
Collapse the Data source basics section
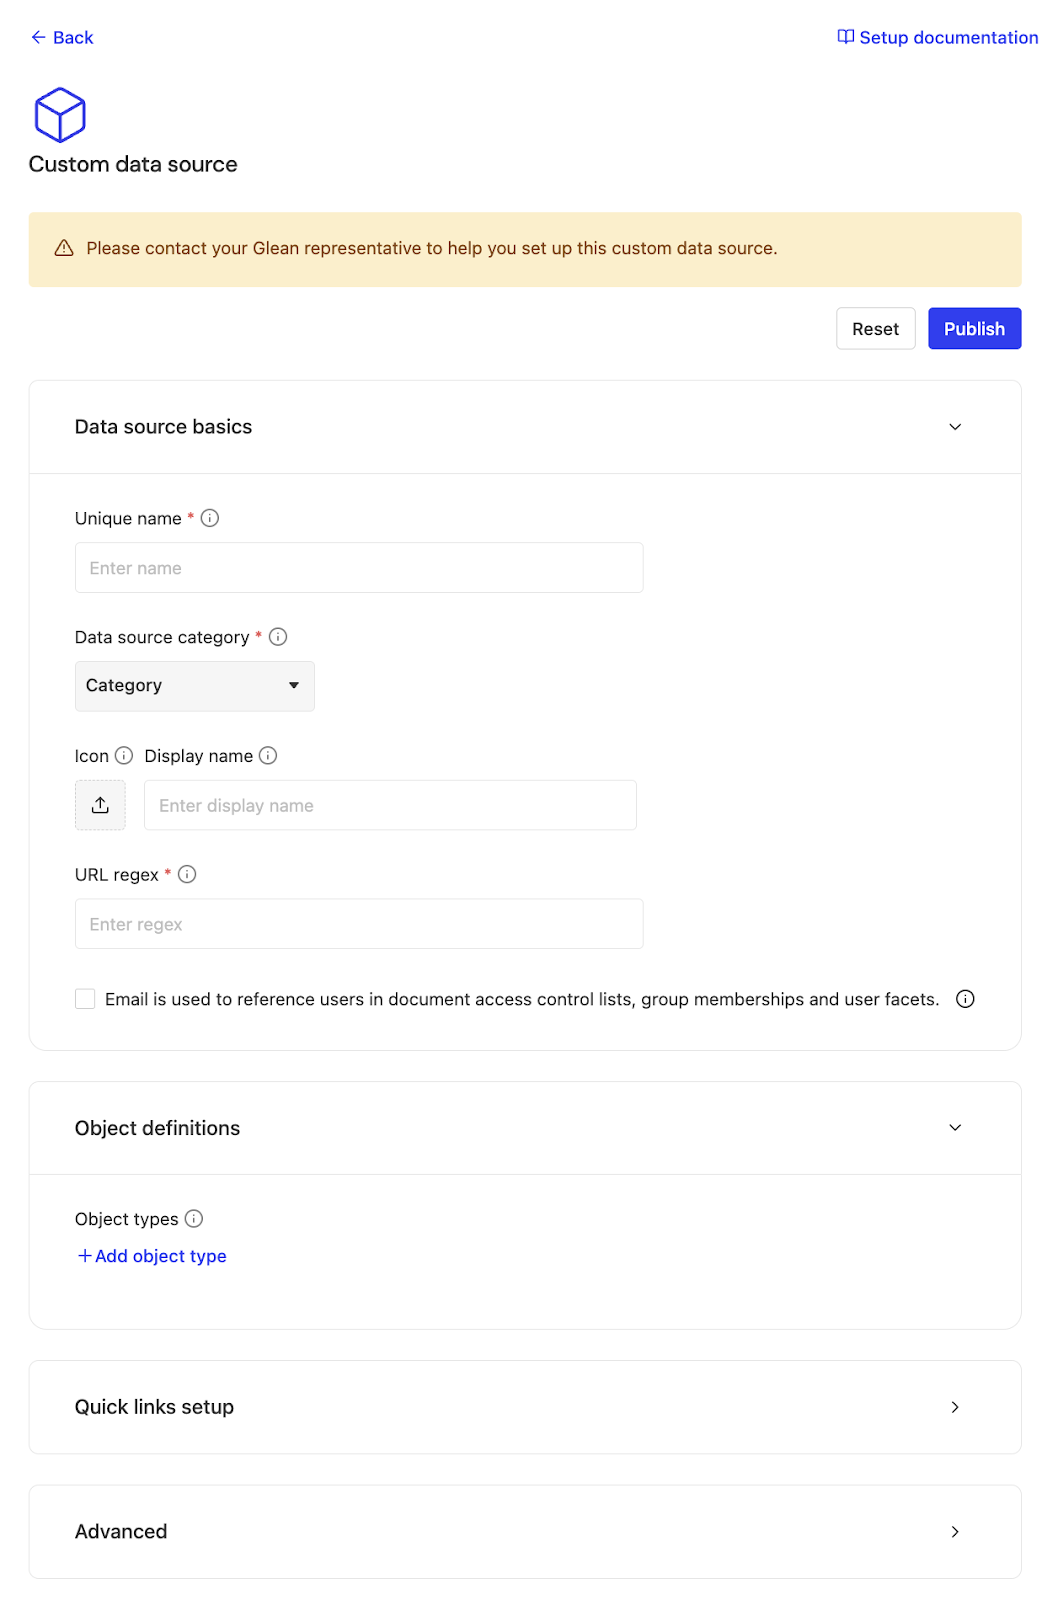(954, 427)
